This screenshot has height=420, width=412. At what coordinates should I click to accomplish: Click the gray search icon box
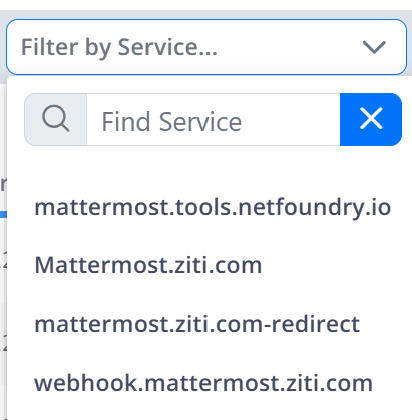coord(56,119)
